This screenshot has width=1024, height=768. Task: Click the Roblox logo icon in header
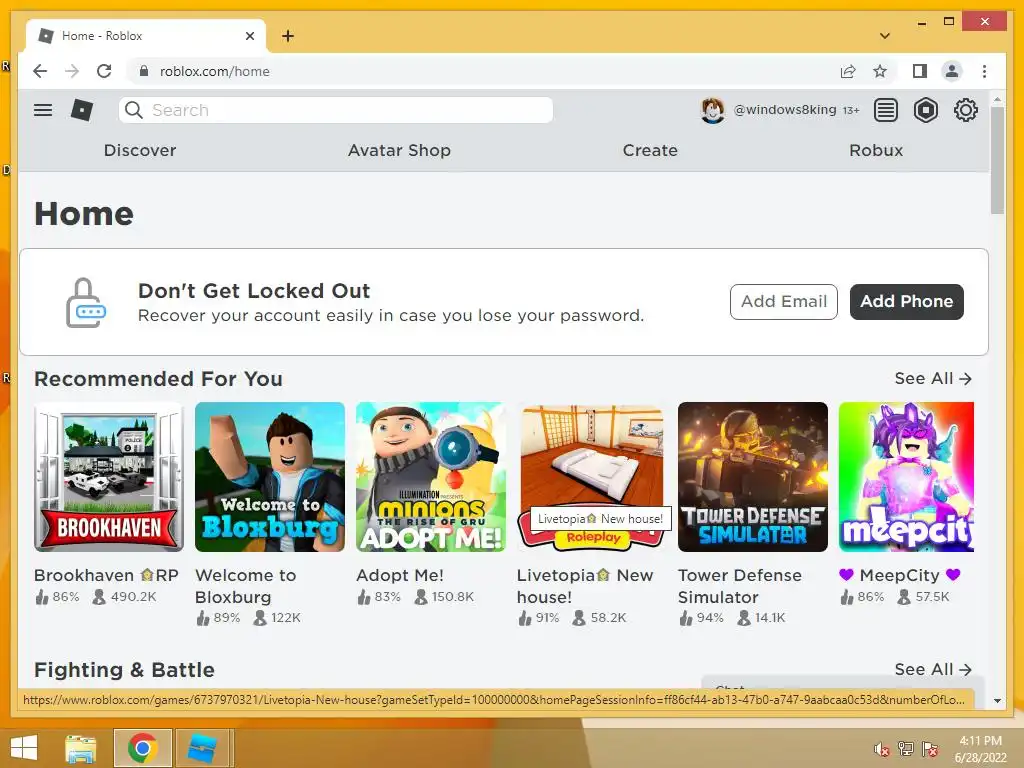tap(82, 110)
